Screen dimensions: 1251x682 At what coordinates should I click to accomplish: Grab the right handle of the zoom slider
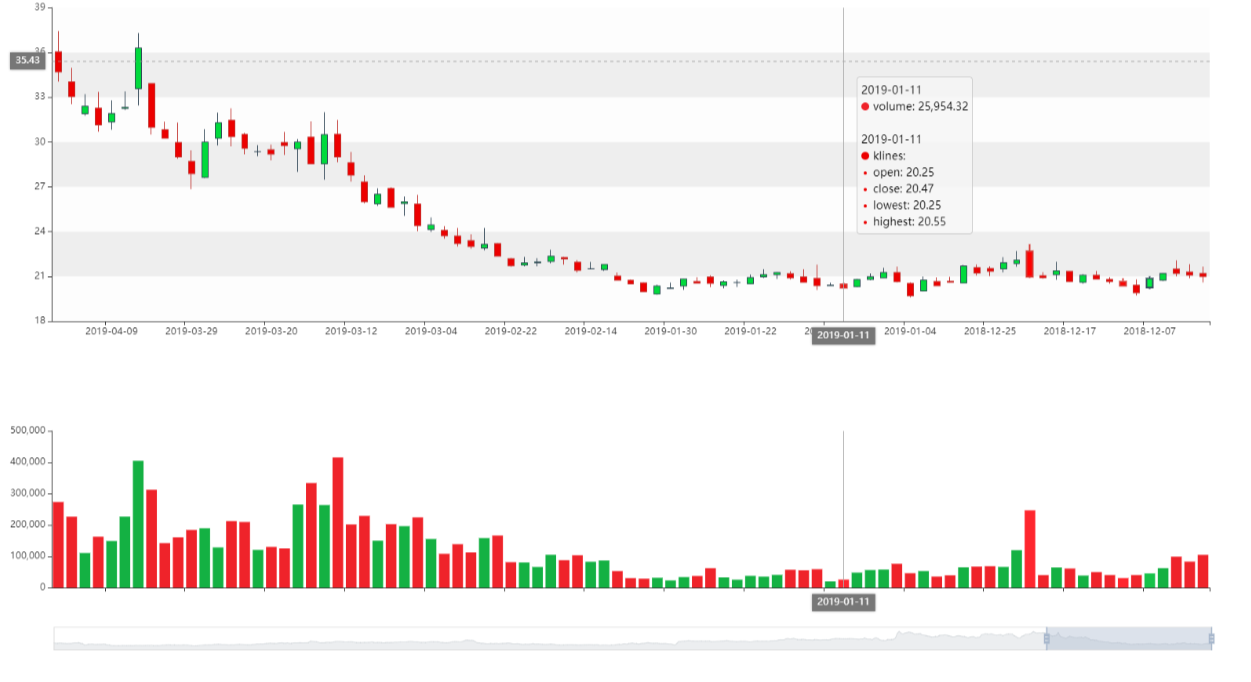(x=1211, y=639)
